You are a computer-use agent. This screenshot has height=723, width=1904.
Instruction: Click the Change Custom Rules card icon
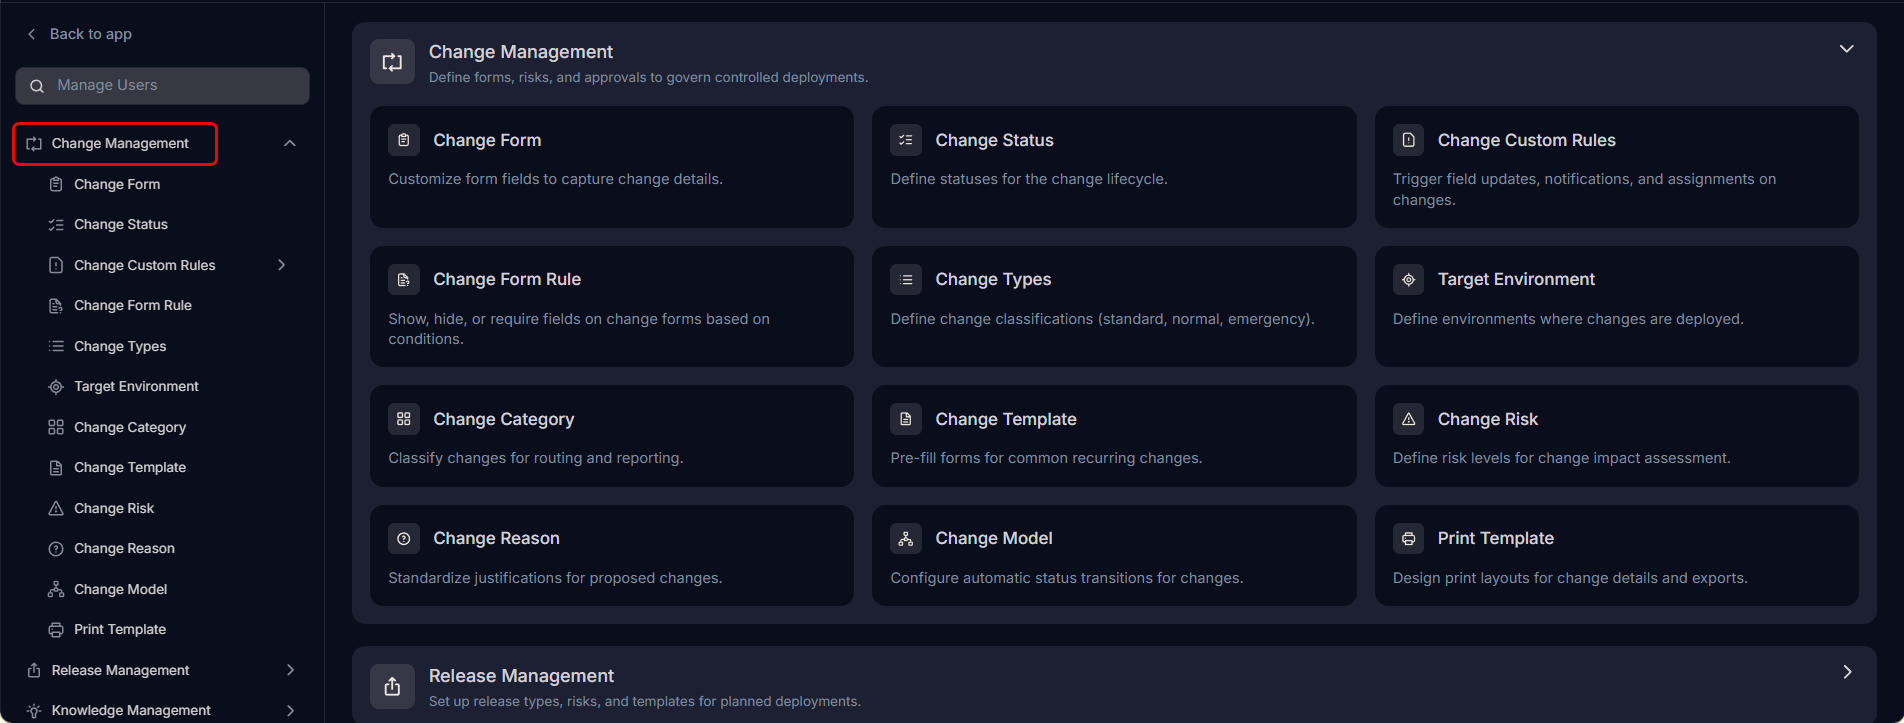click(x=1408, y=140)
